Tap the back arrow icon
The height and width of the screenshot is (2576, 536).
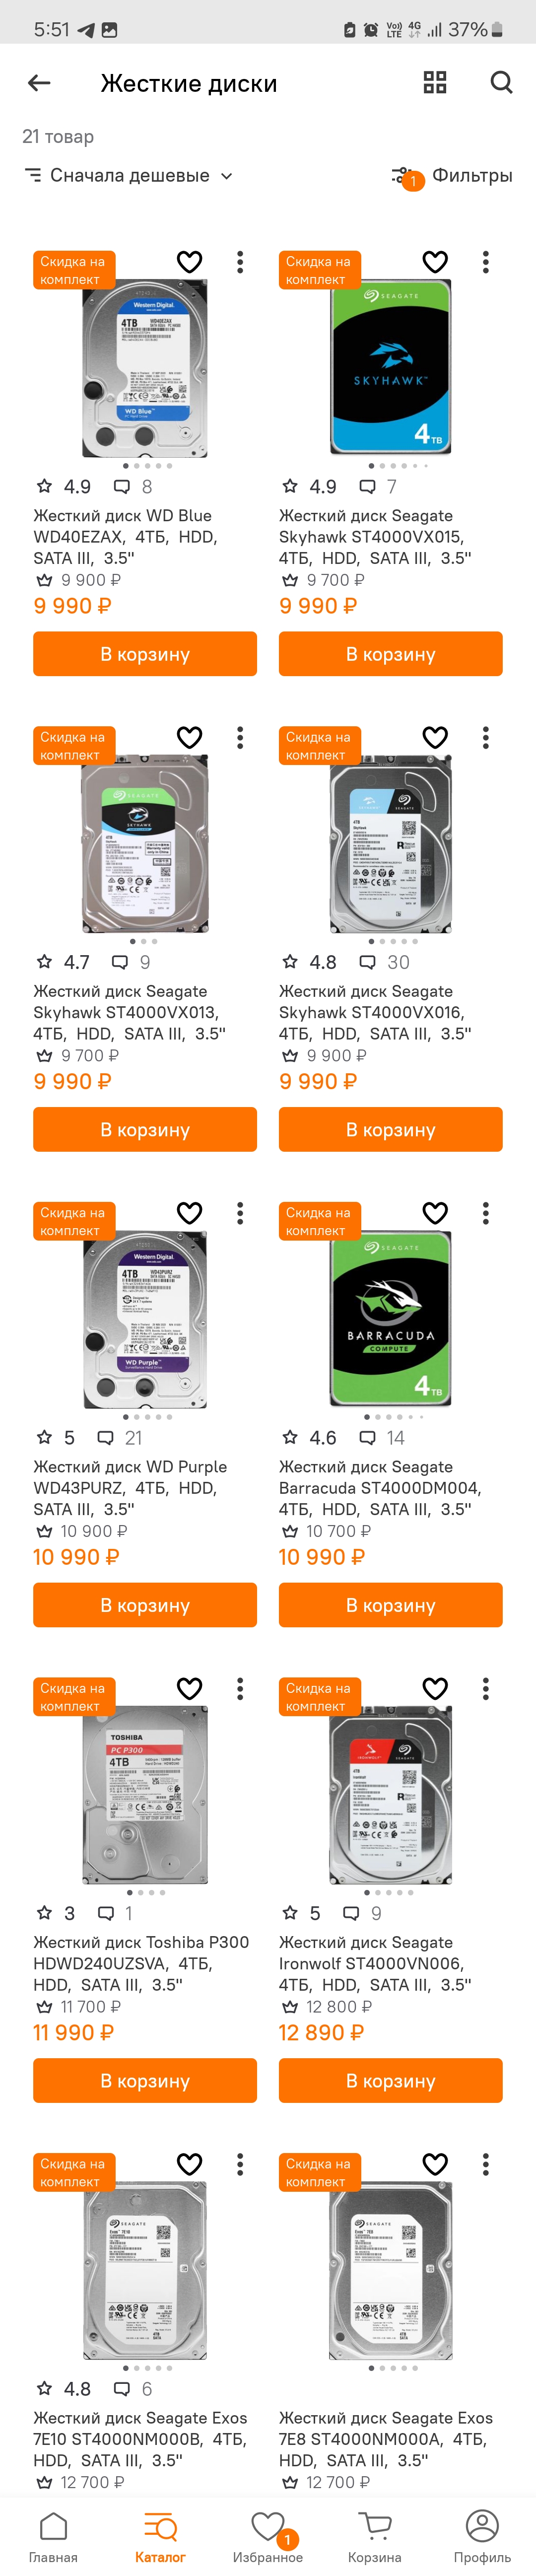click(x=39, y=83)
